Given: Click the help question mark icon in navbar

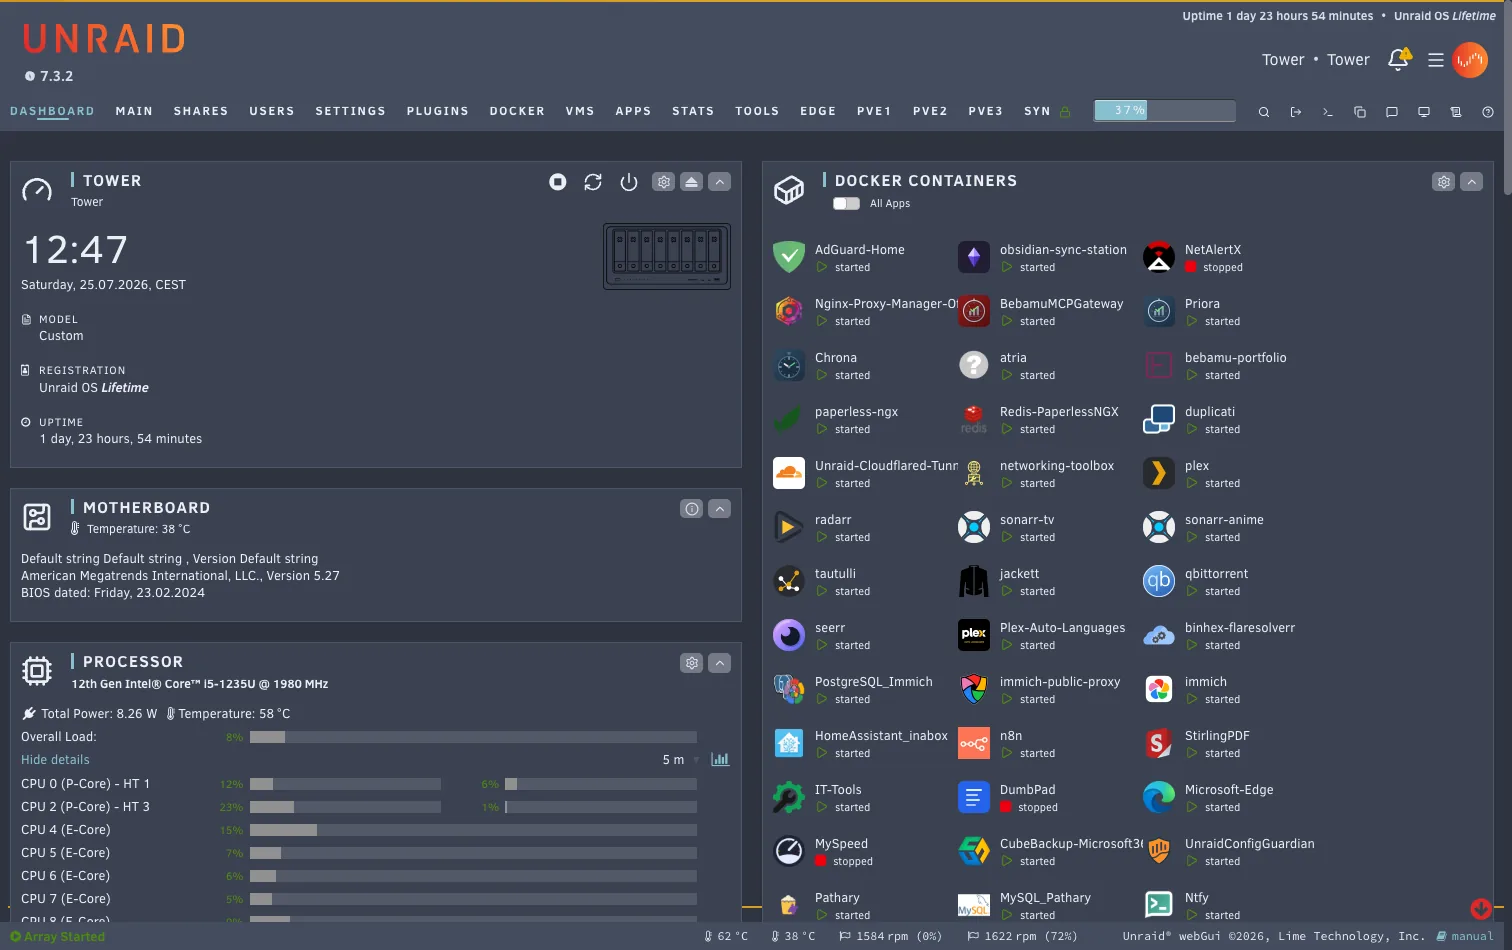Looking at the screenshot, I should point(1488,112).
